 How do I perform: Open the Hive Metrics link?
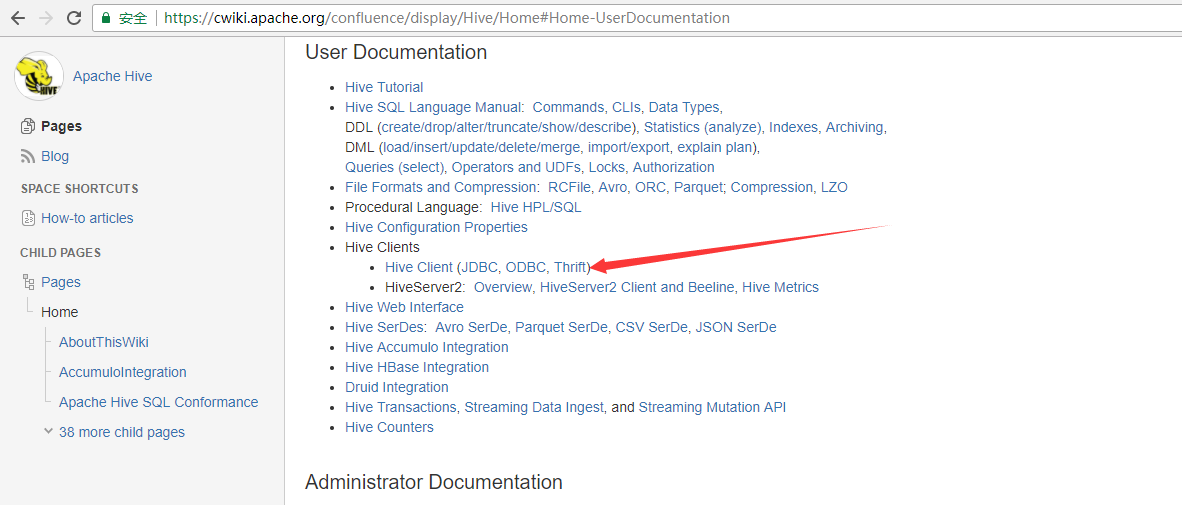[781, 287]
